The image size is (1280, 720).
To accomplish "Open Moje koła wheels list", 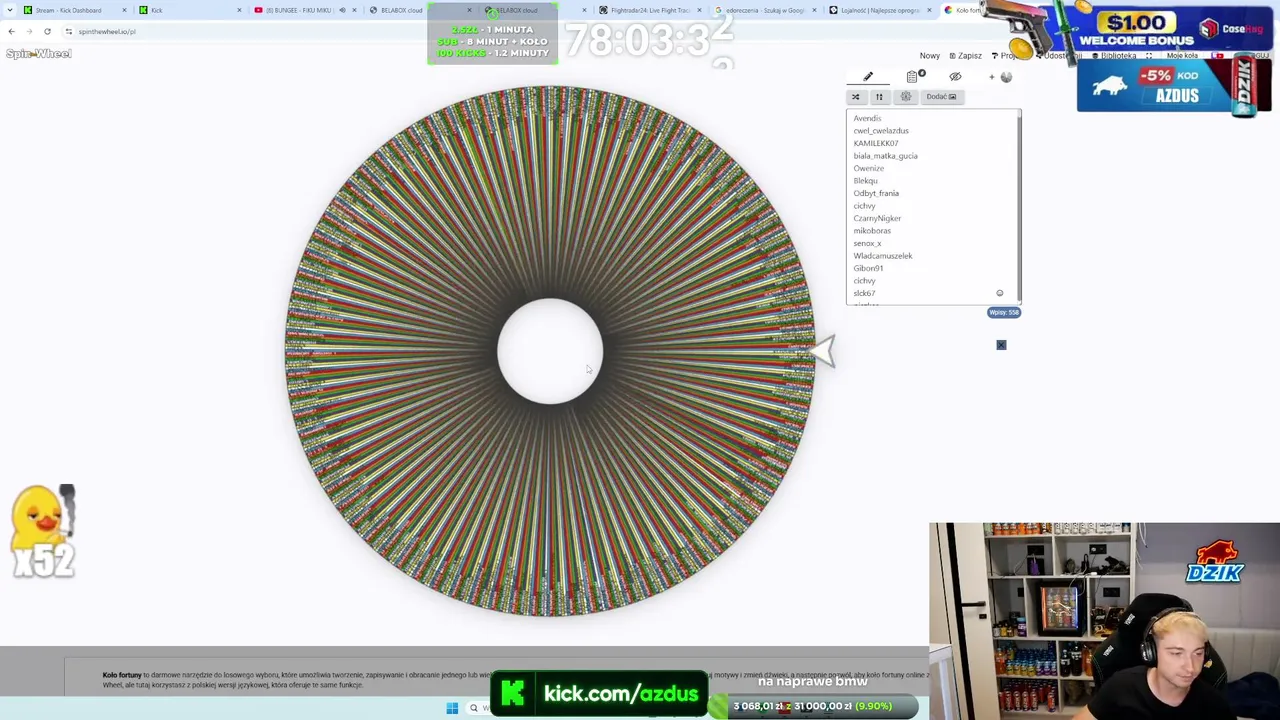I will point(1181,56).
